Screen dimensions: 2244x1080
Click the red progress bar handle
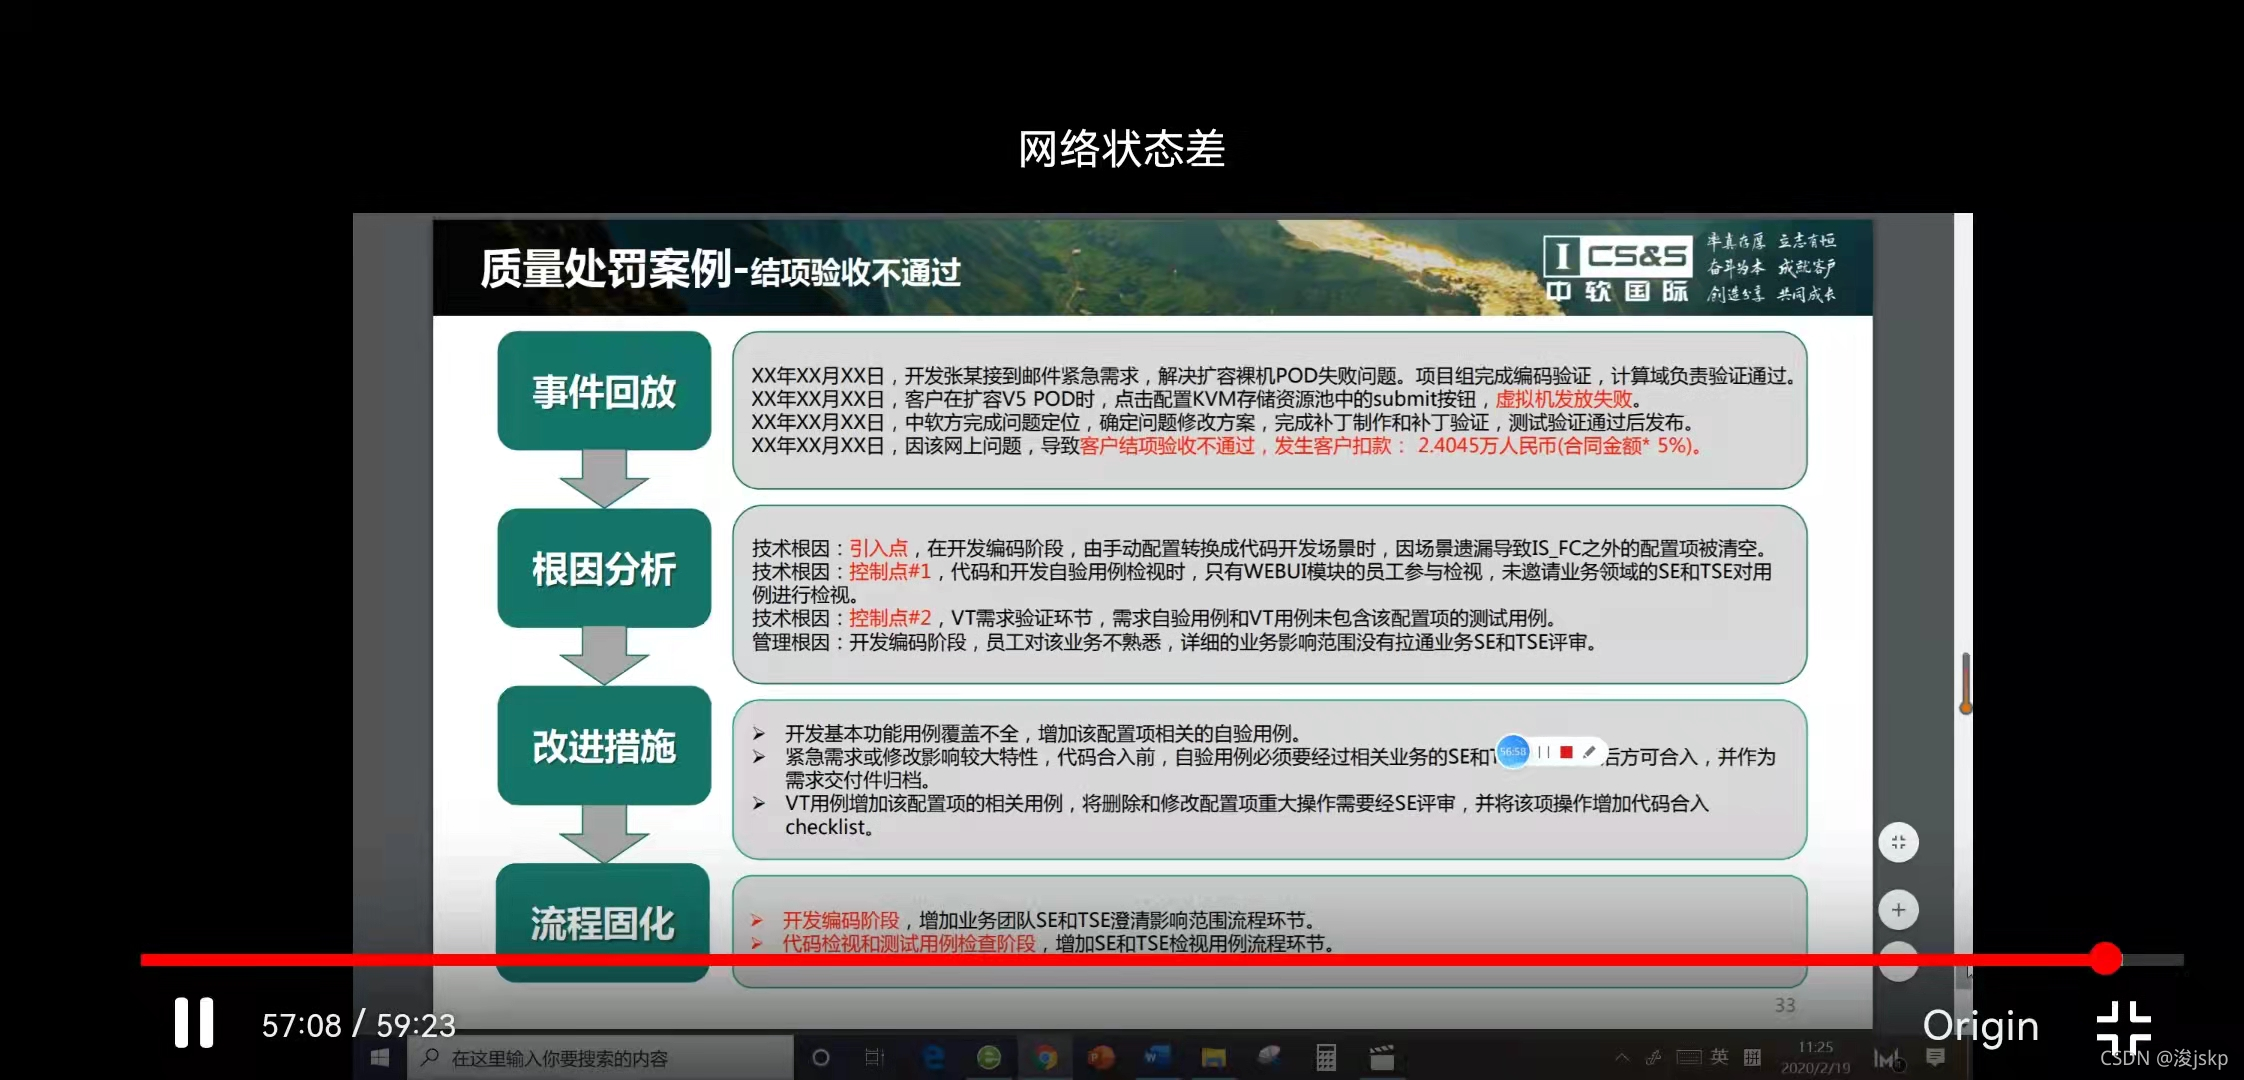click(x=2105, y=959)
